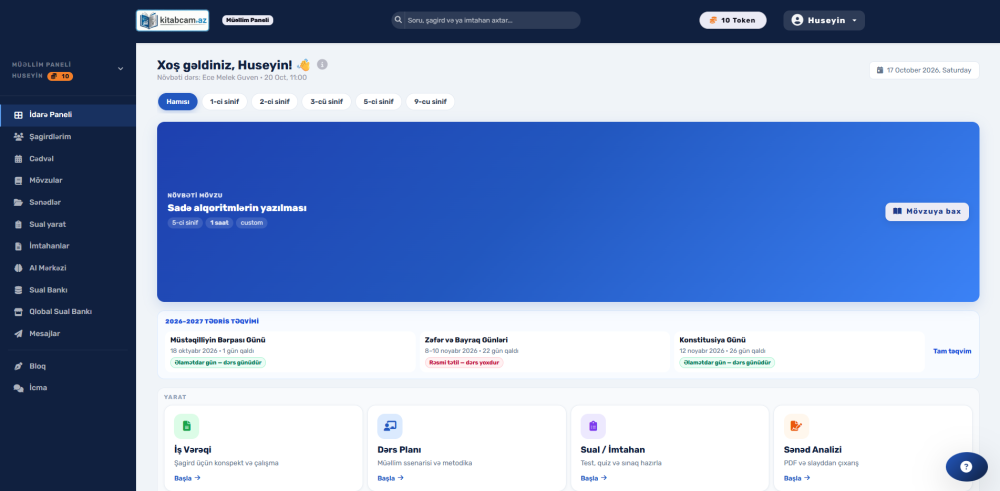This screenshot has height=491, width=1000.
Task: Click the AI Mərkəzi brain icon
Action: point(18,268)
